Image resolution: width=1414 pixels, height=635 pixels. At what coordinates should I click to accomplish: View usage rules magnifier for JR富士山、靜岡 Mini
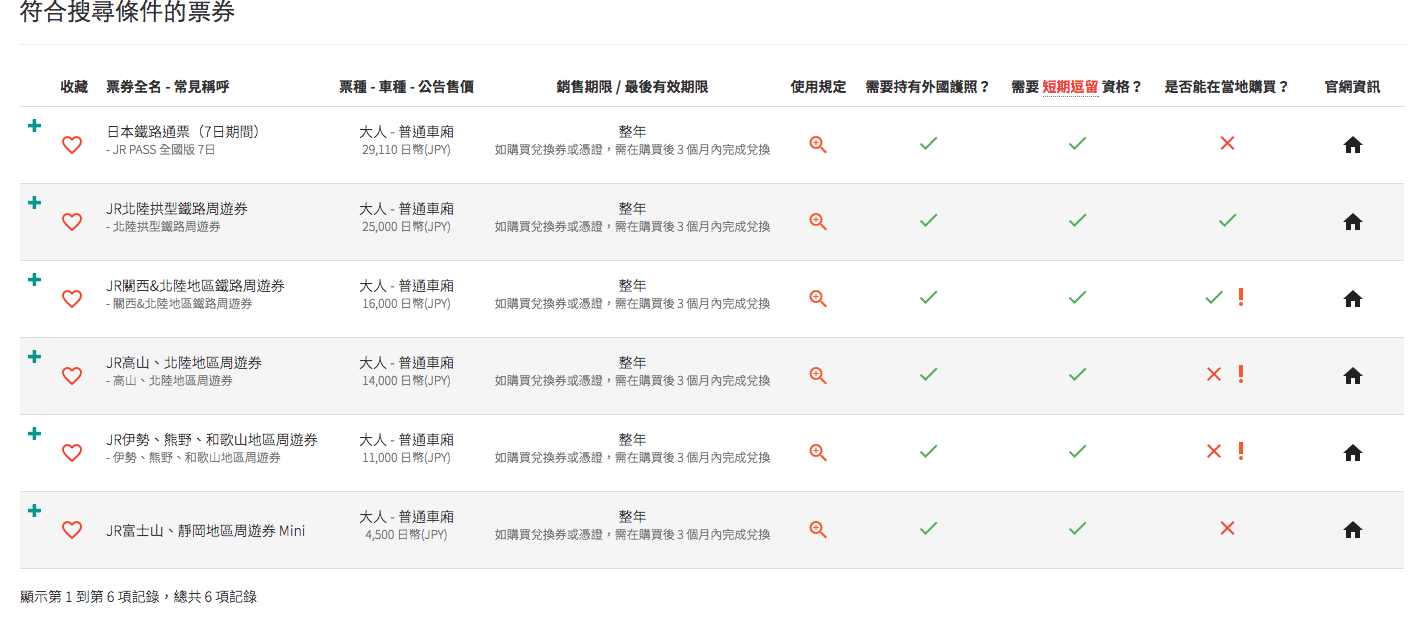tap(818, 530)
